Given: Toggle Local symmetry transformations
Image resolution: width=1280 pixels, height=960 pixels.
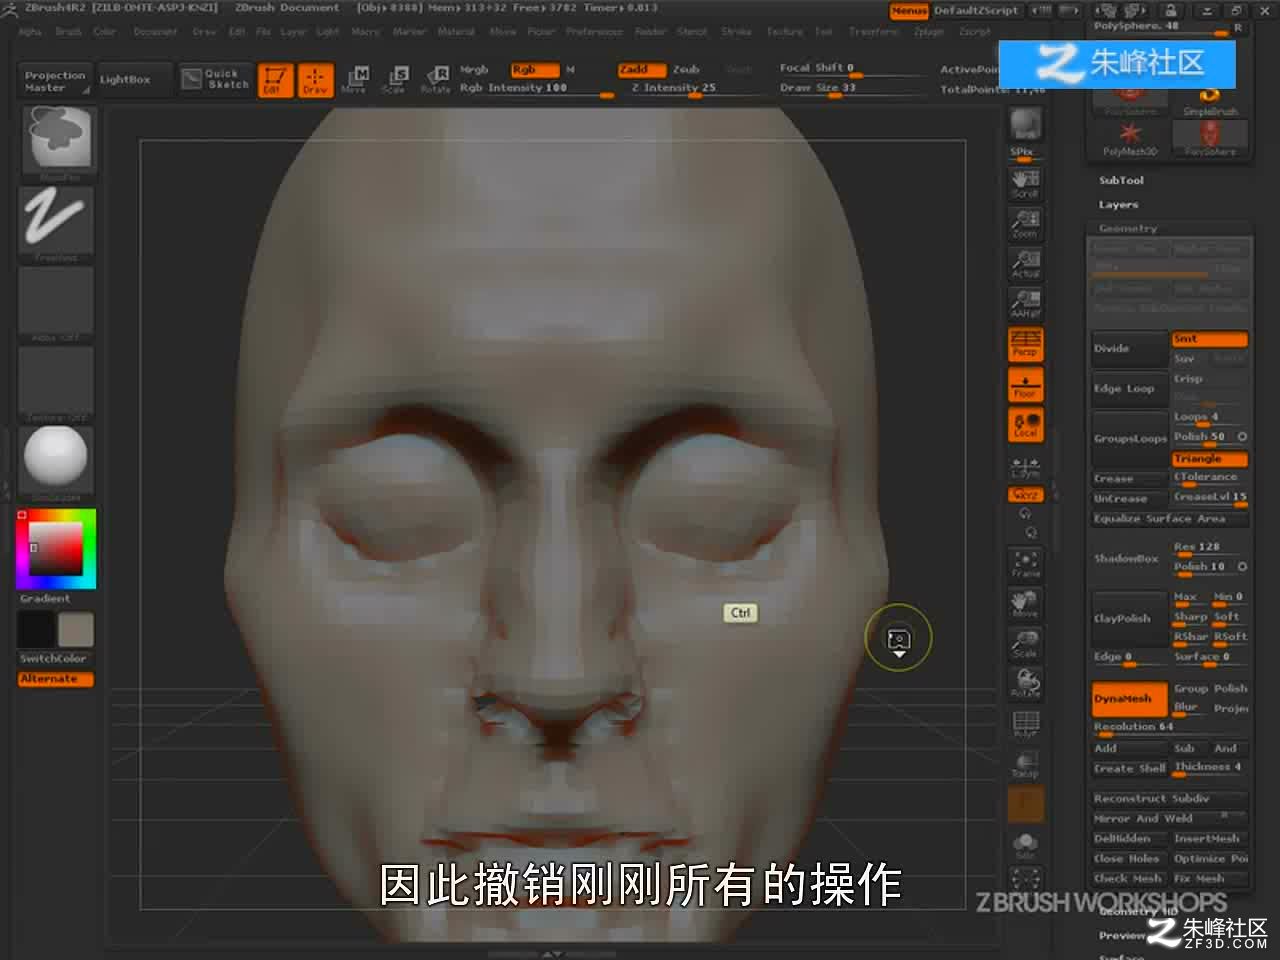Looking at the screenshot, I should (x=1025, y=425).
